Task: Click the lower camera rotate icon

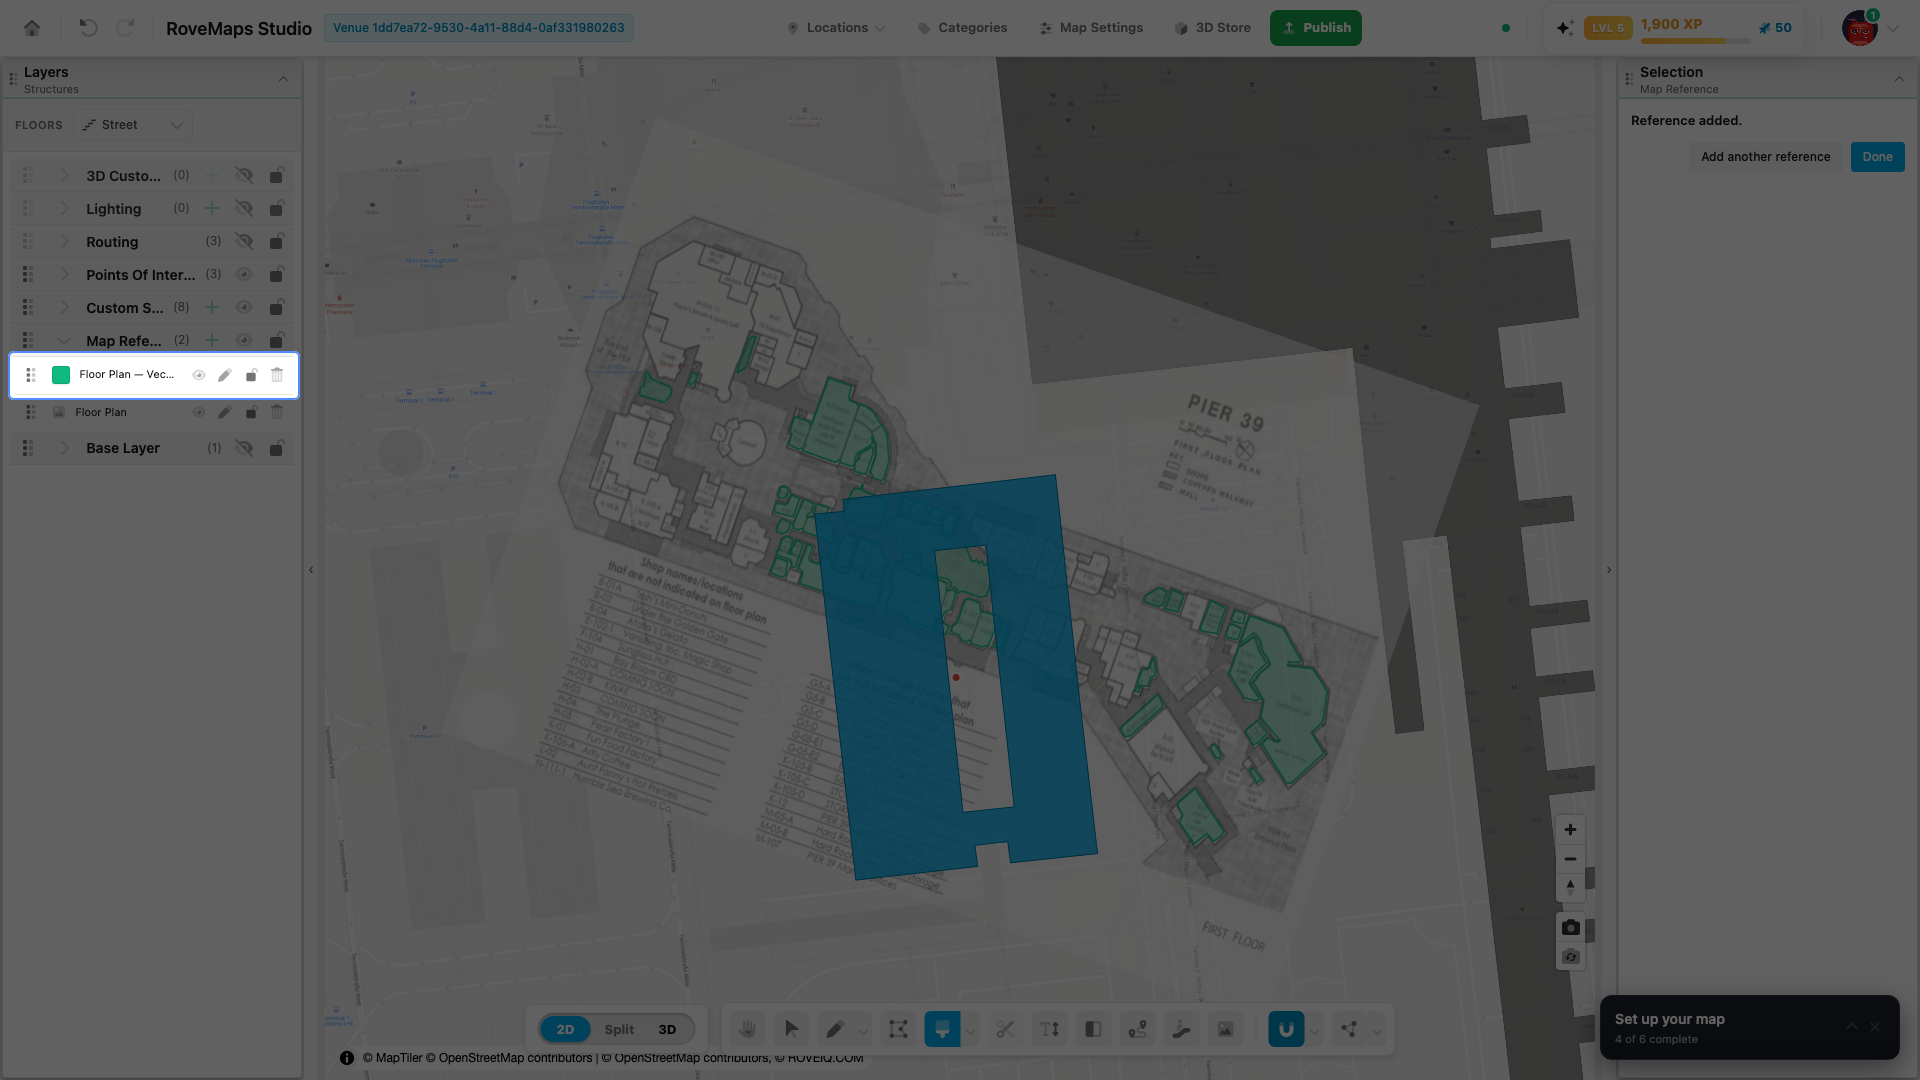Action: pos(1570,957)
